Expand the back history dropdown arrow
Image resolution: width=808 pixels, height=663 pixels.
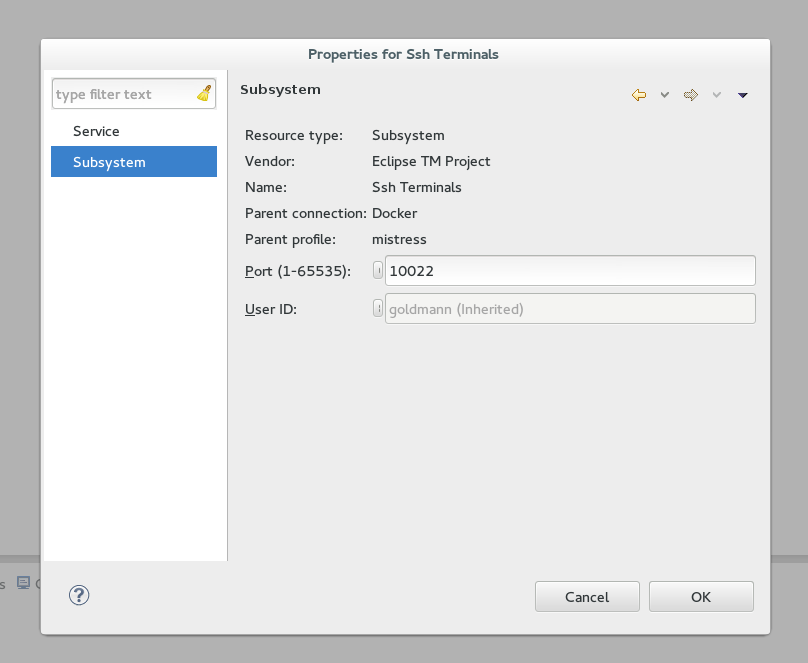(x=665, y=95)
